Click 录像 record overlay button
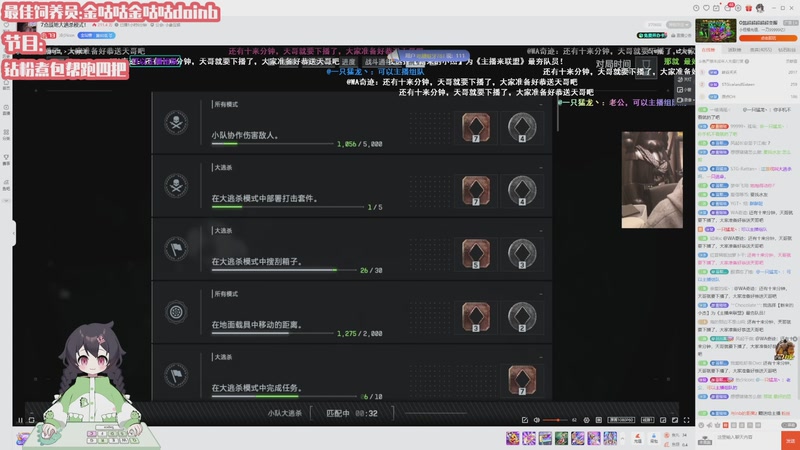The height and width of the screenshot is (450, 800). (684, 99)
